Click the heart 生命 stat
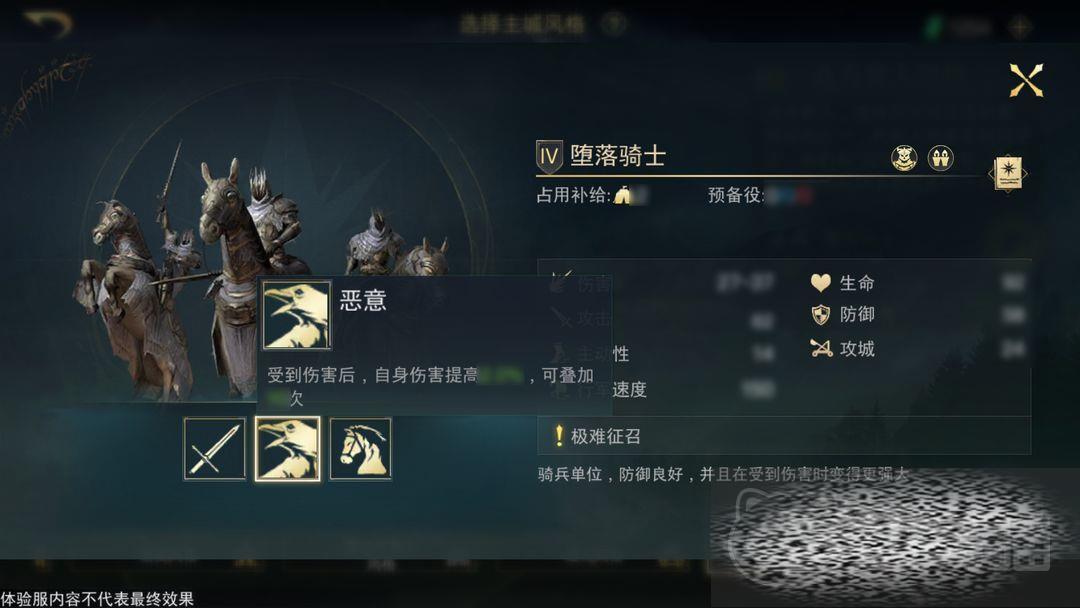Viewport: 1080px width, 608px height. coord(842,282)
